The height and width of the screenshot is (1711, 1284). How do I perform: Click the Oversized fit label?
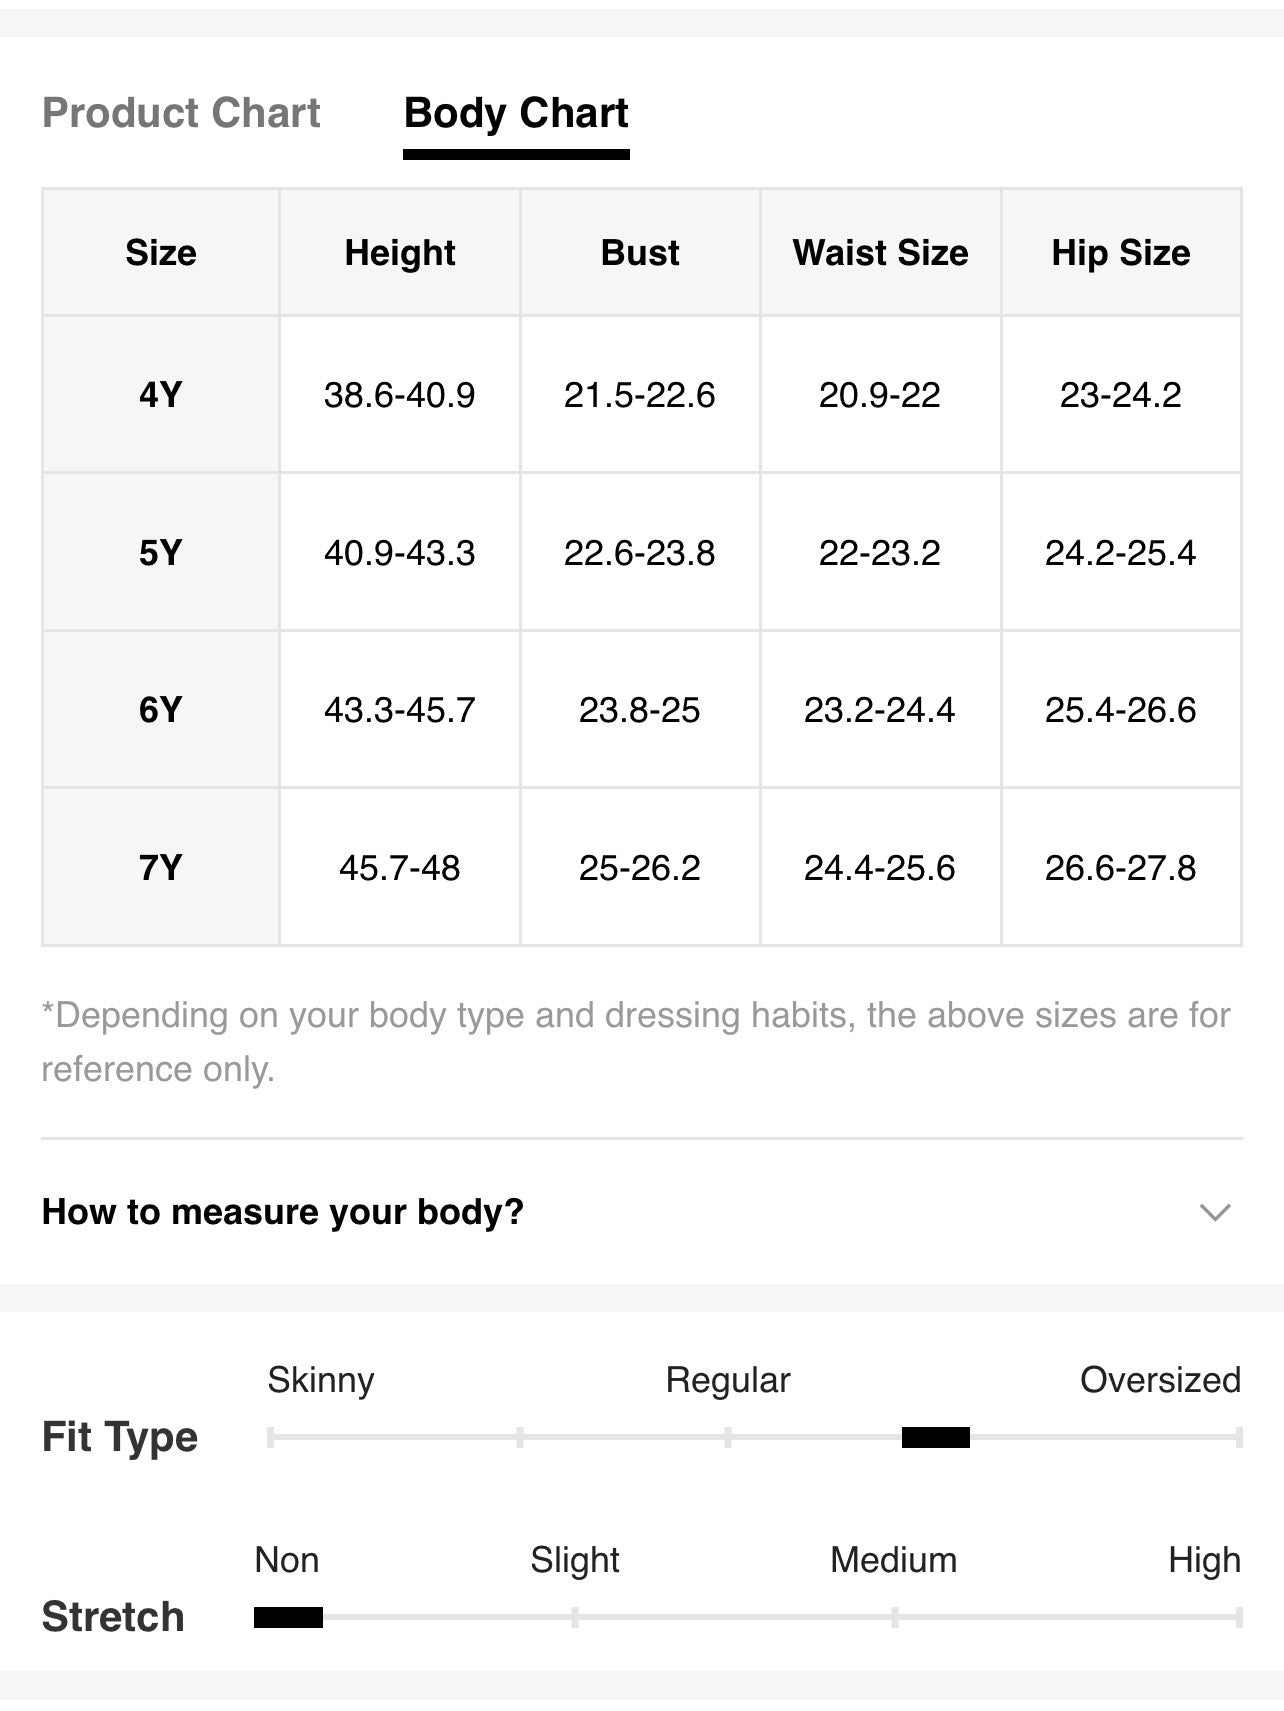pos(1160,1380)
